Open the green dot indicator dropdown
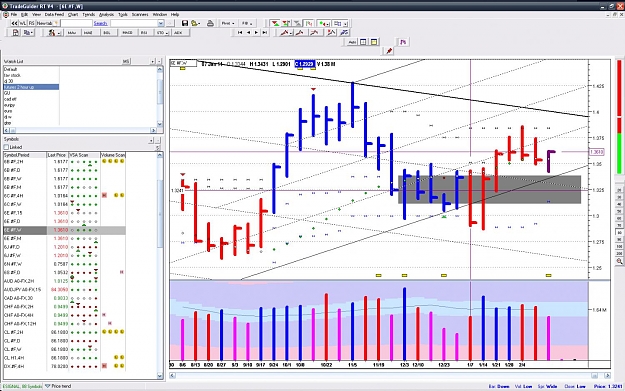This screenshot has height=391, width=625. [x=323, y=23]
